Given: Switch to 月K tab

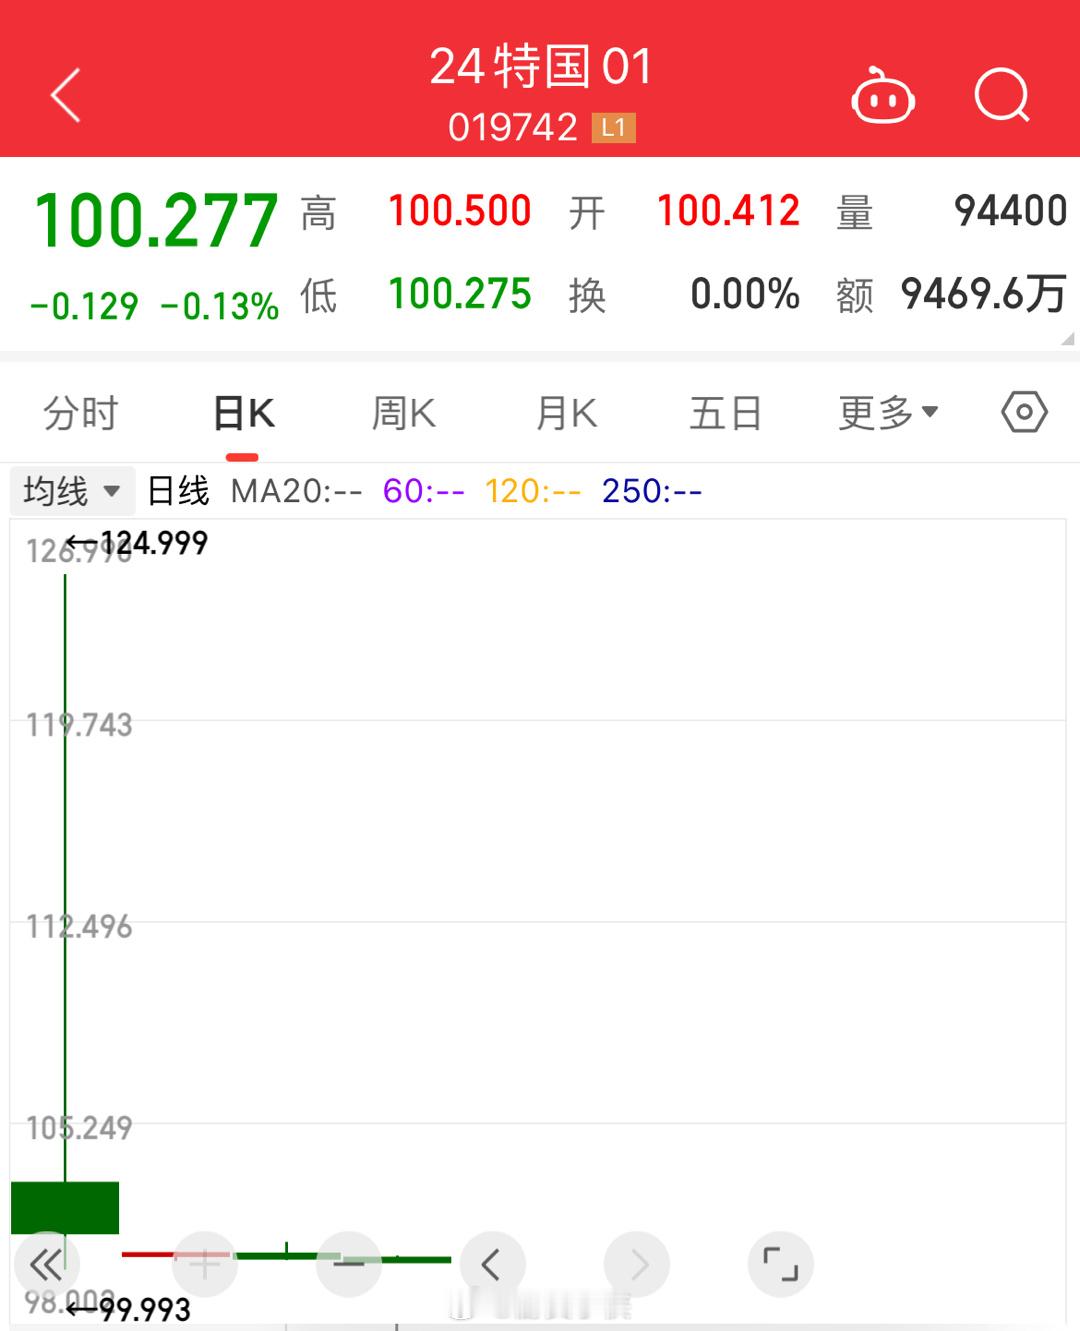Looking at the screenshot, I should tap(566, 412).
